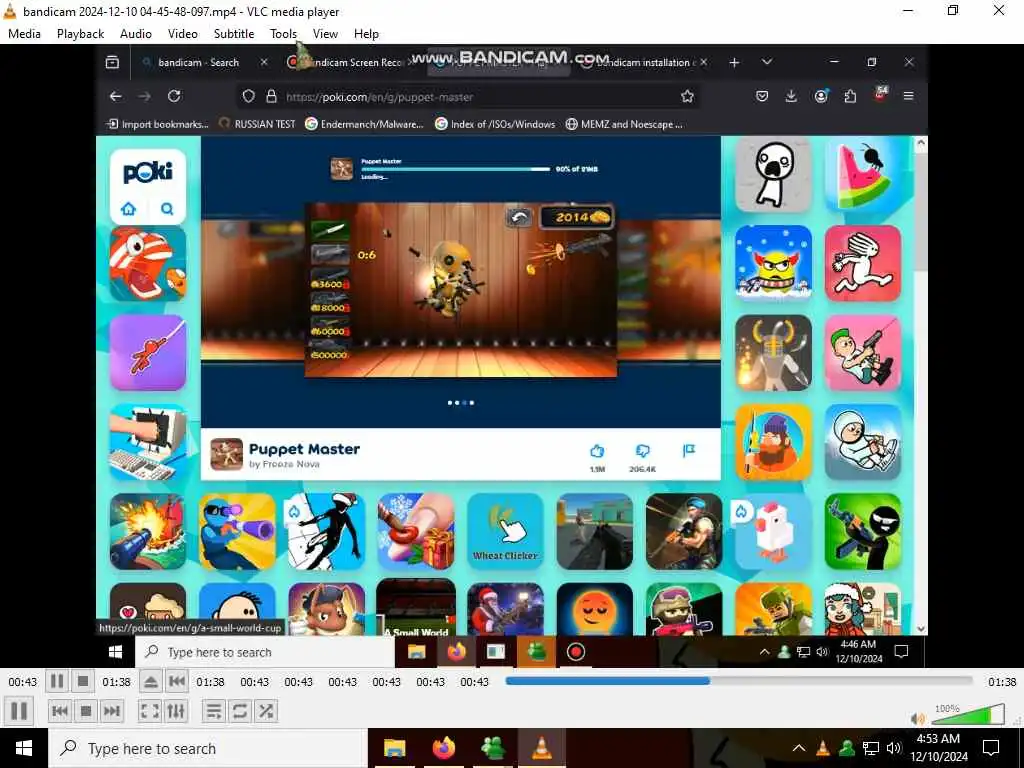
Task: Open the Playback menu
Action: [x=80, y=34]
